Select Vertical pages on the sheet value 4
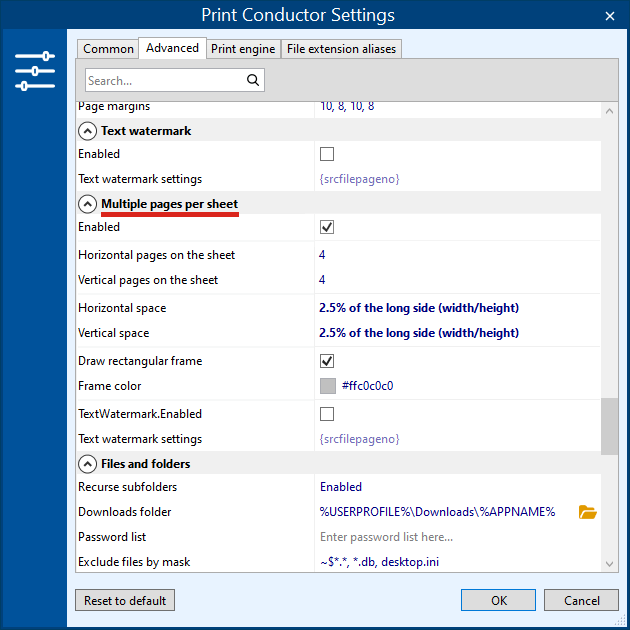Image resolution: width=630 pixels, height=630 pixels. (322, 280)
